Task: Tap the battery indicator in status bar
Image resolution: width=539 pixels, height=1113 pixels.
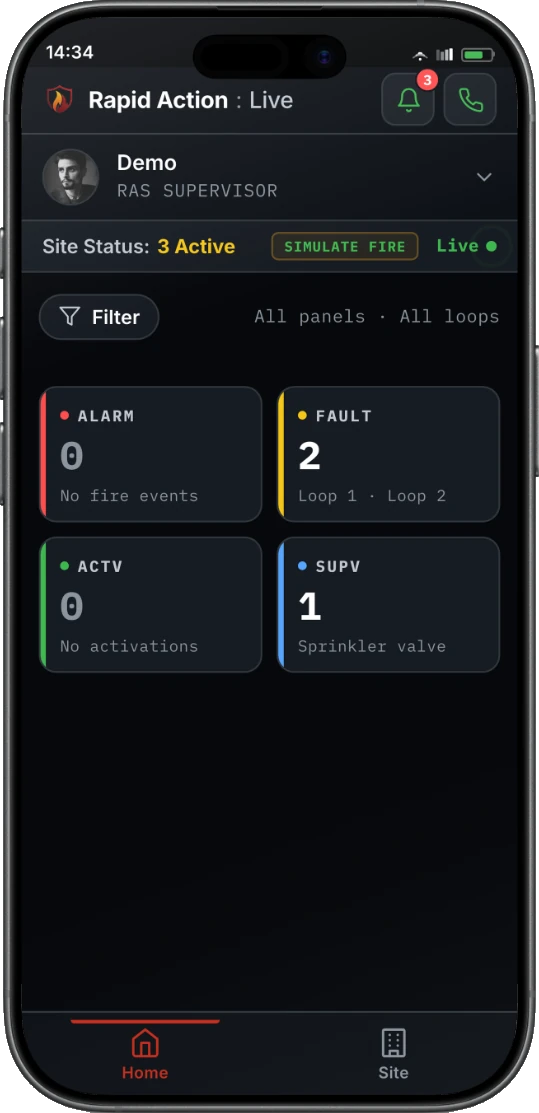Action: [x=477, y=55]
